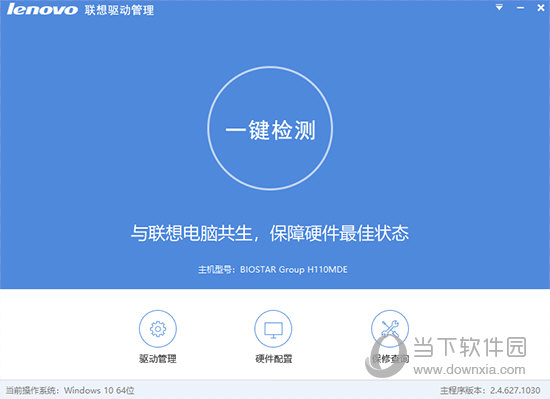Minimize the Lenovo driver manager window
Screen dimensions: 550x399
521,8
